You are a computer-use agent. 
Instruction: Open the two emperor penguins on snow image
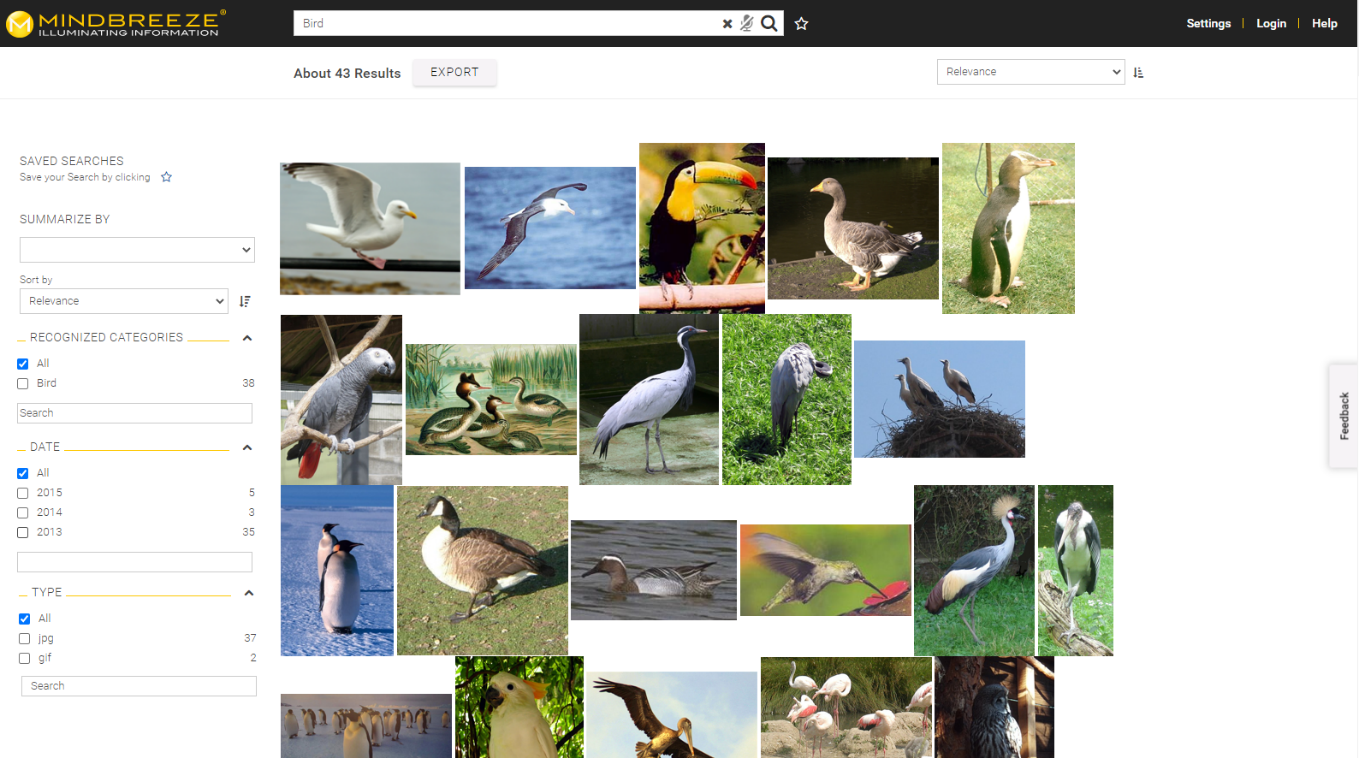click(337, 571)
